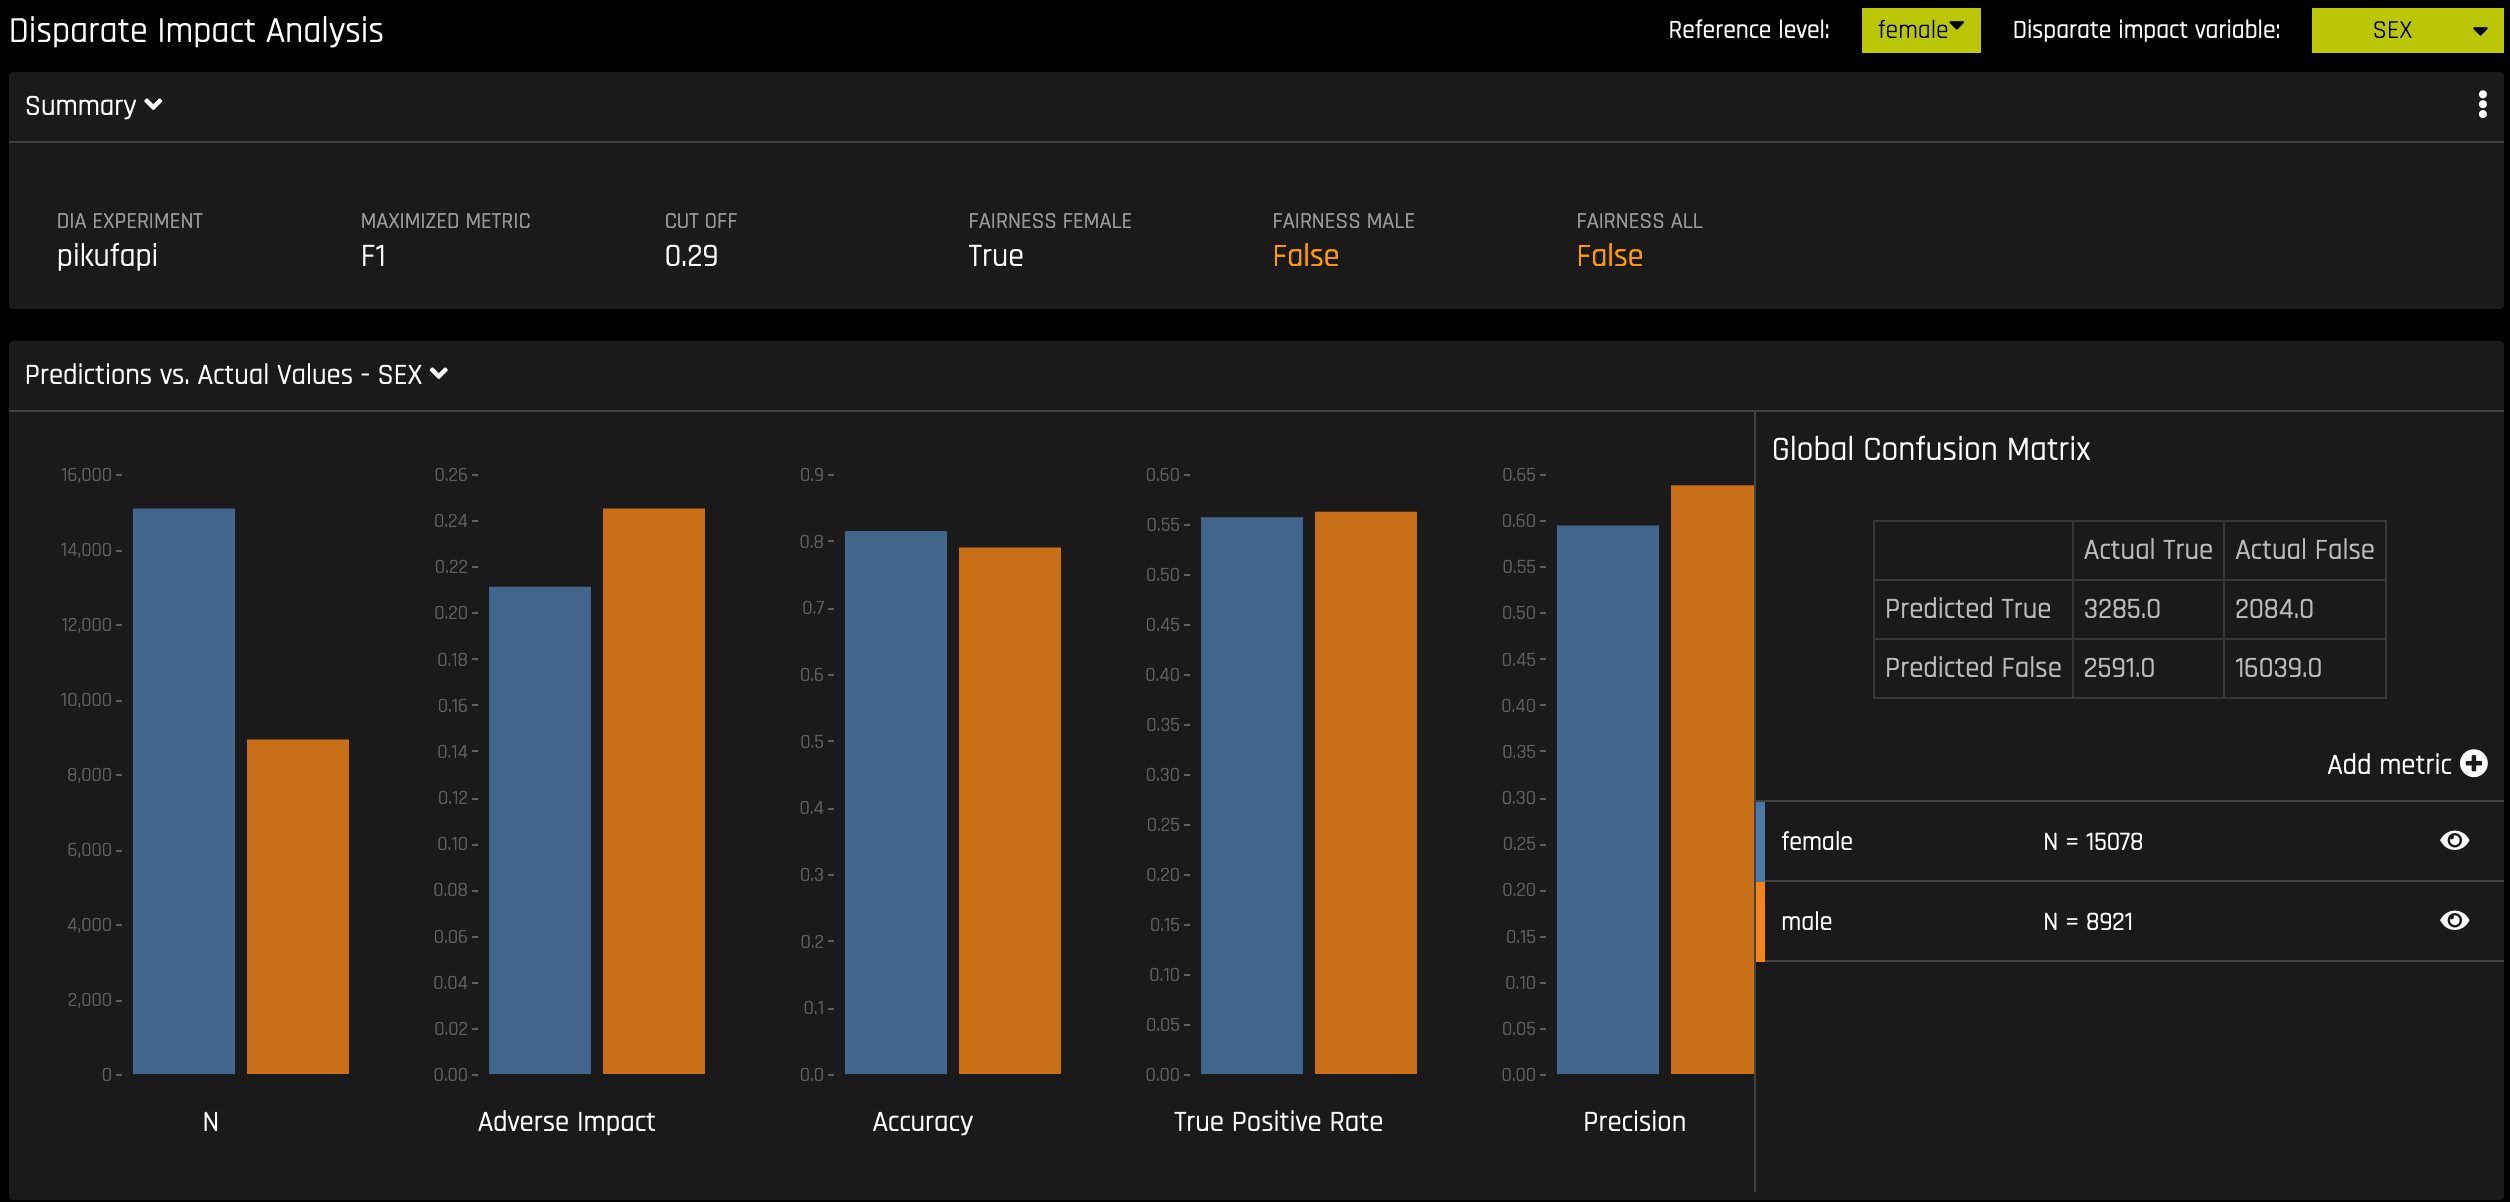
Task: Toggle visibility of the female group
Action: [x=2454, y=841]
